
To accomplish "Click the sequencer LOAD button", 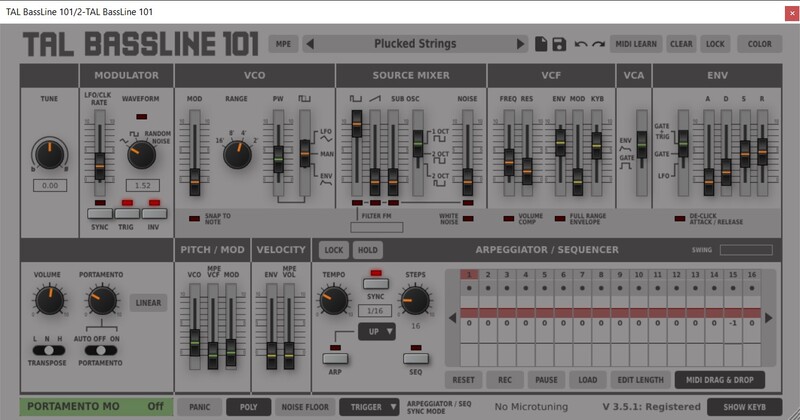I will pyautogui.click(x=587, y=380).
